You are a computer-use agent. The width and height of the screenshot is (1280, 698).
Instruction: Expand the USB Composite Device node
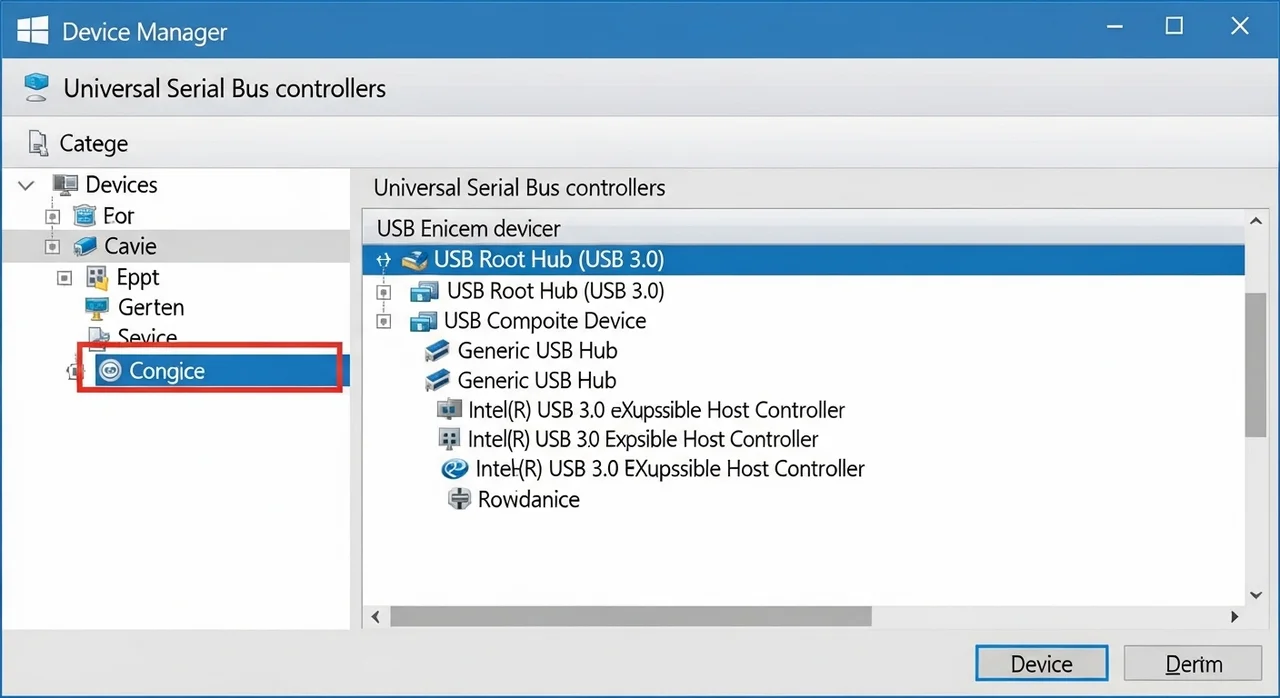(382, 321)
